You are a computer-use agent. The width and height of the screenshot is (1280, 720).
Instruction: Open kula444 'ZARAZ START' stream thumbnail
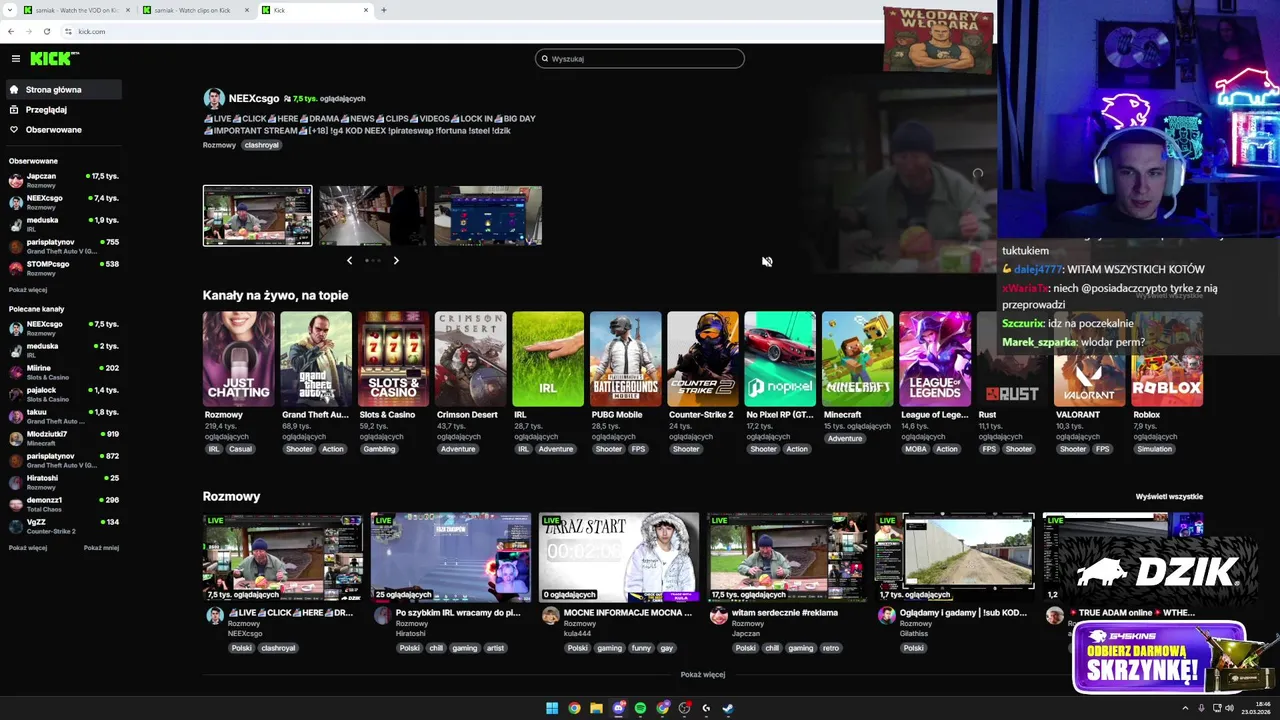coord(619,557)
